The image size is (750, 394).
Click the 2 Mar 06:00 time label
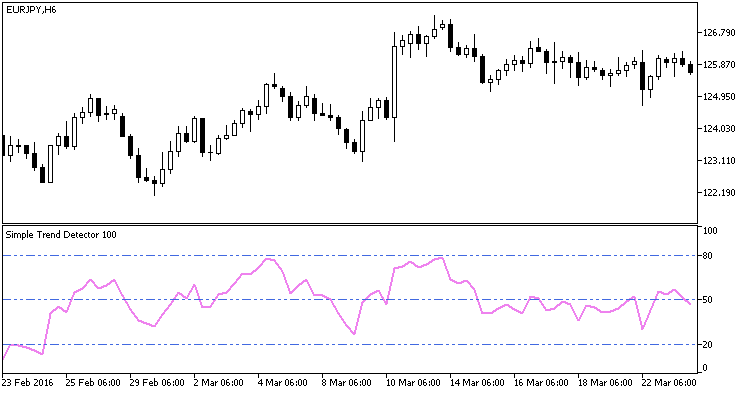coord(219,383)
